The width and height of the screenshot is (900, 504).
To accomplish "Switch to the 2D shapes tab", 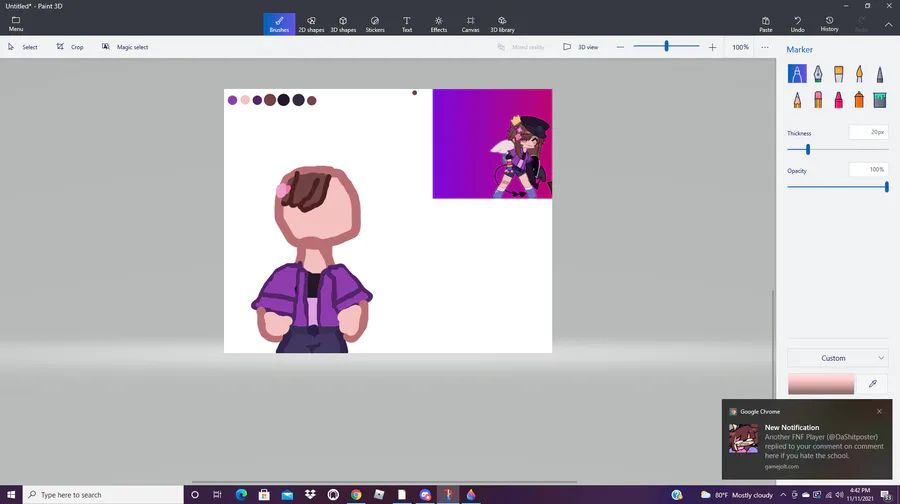I will [311, 24].
